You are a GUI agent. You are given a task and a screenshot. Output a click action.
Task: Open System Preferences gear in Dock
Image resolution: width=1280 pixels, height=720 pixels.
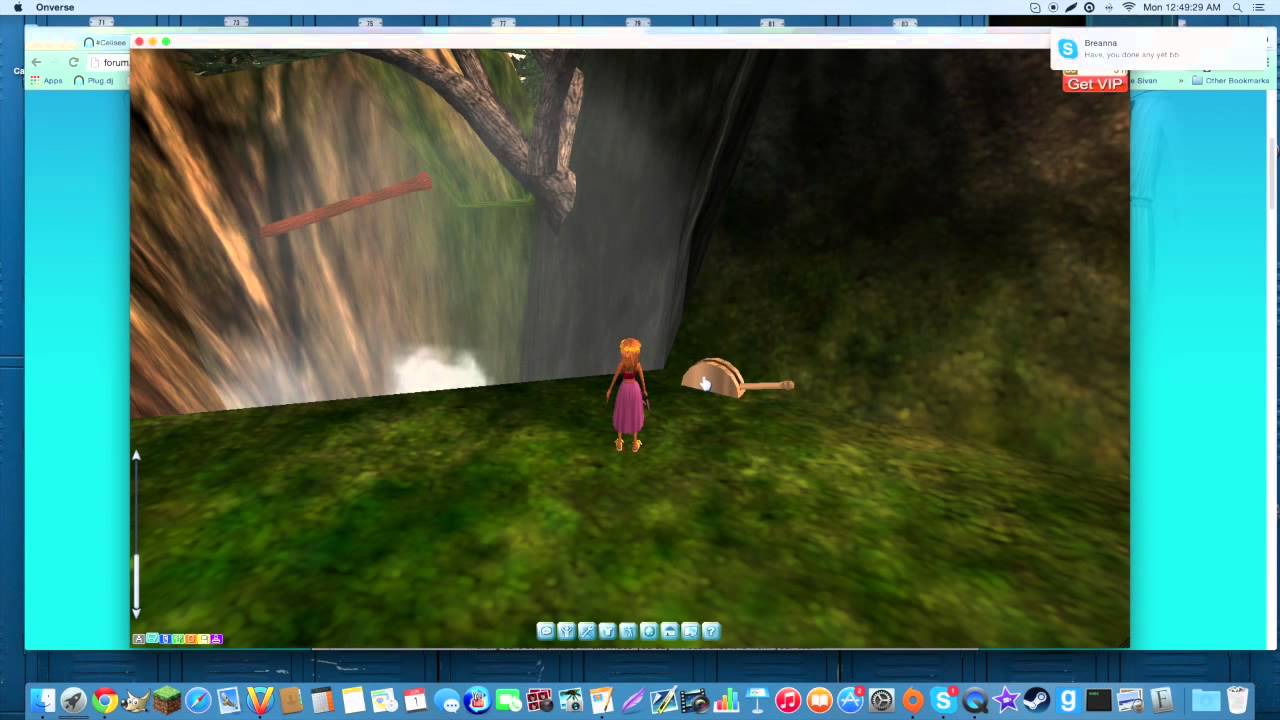pyautogui.click(x=882, y=701)
